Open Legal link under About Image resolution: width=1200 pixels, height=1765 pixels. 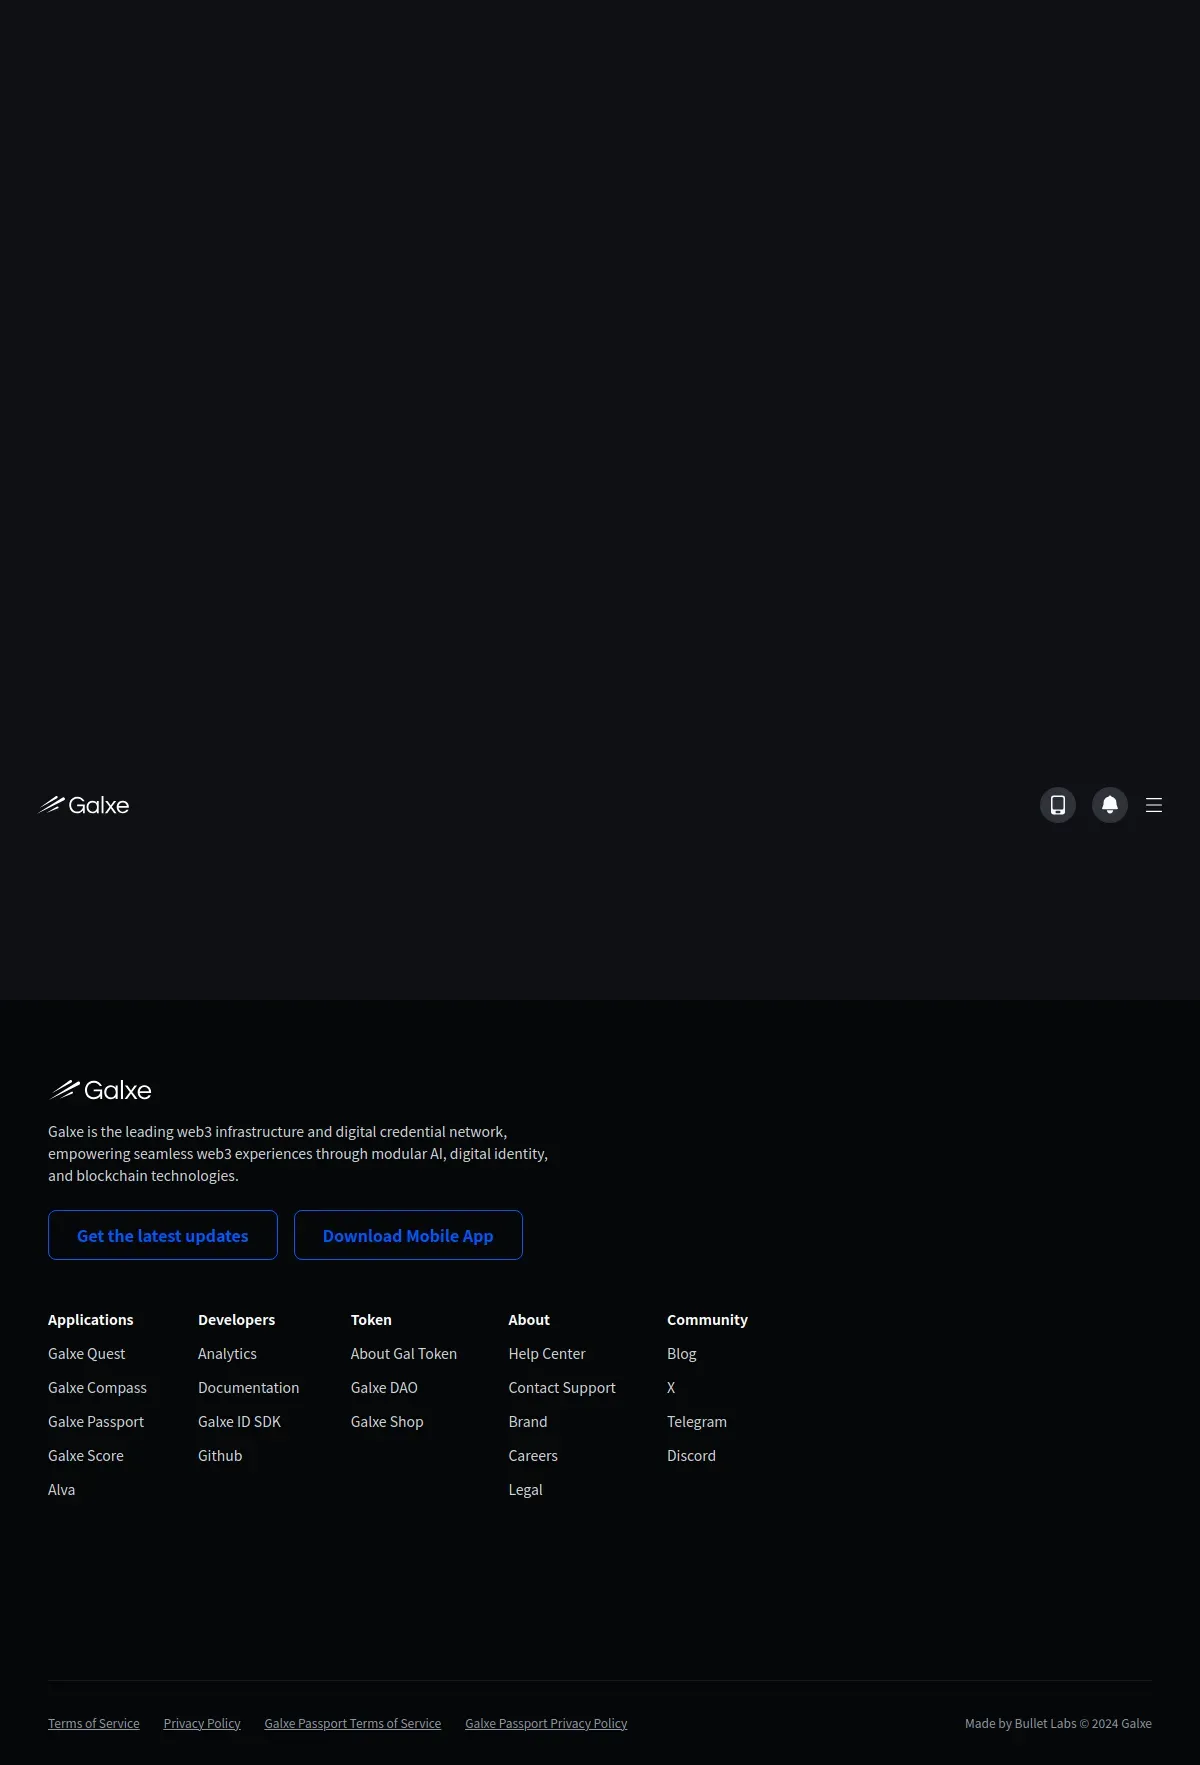pos(526,1490)
